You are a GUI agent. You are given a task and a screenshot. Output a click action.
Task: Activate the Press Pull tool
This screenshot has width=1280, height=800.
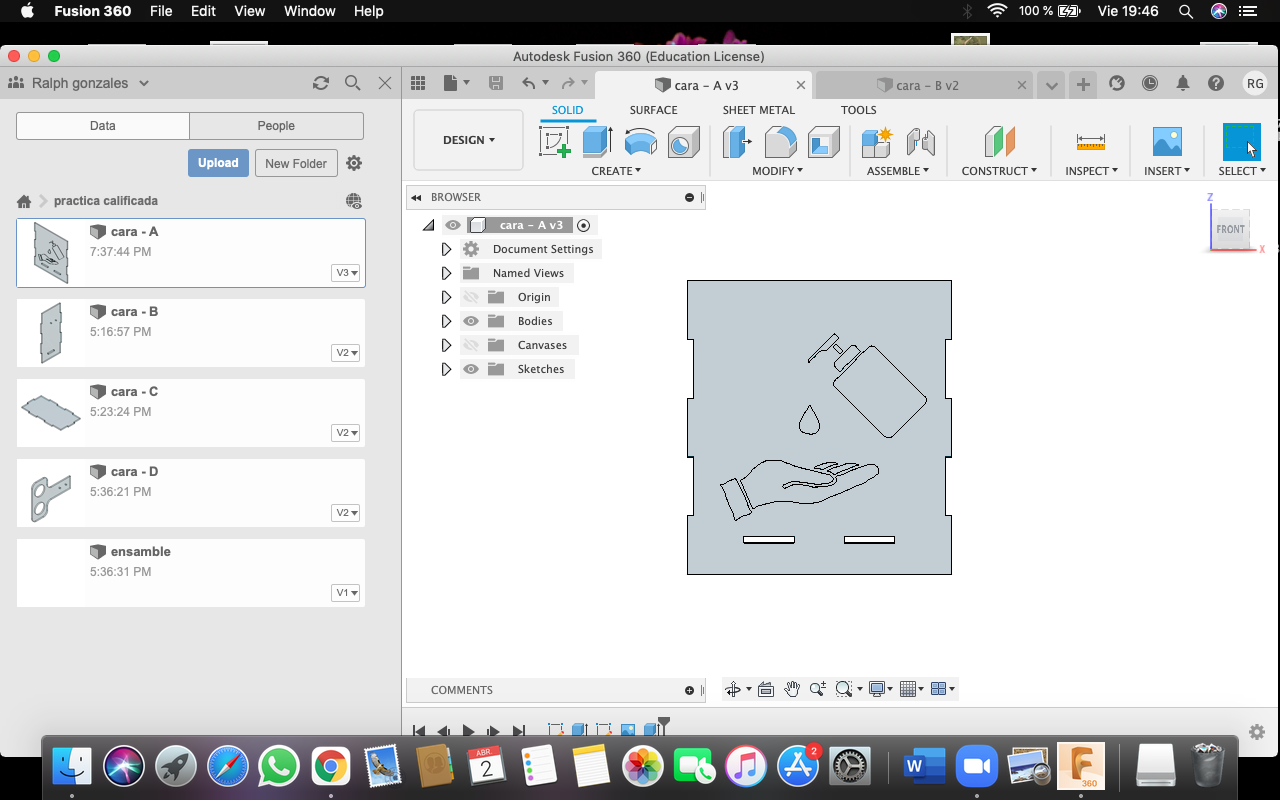tap(736, 142)
